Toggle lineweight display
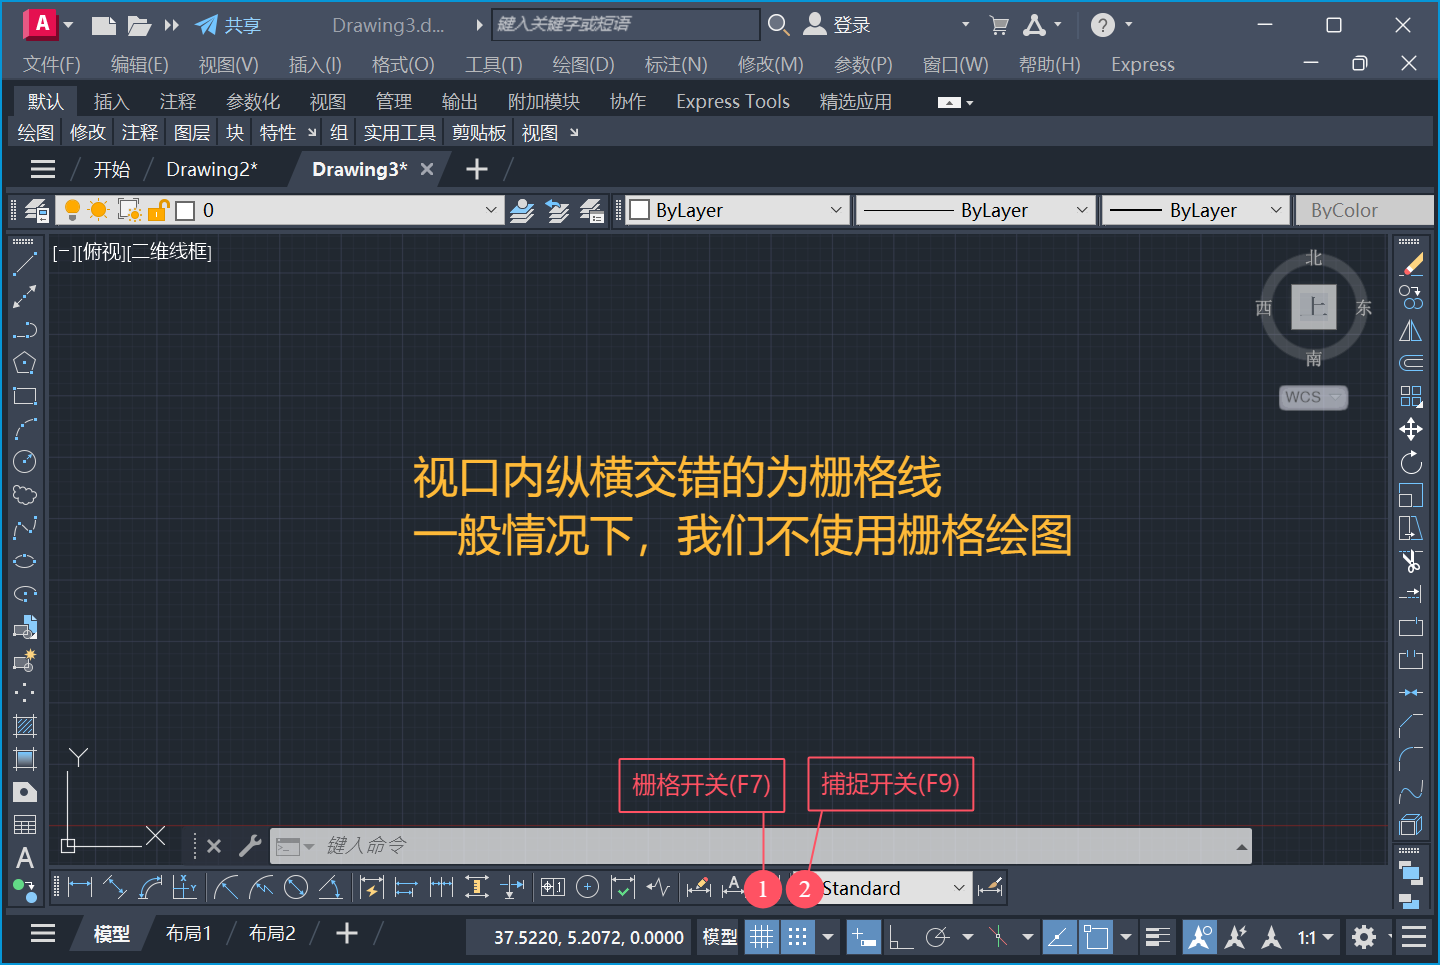The image size is (1440, 965). 1158,937
